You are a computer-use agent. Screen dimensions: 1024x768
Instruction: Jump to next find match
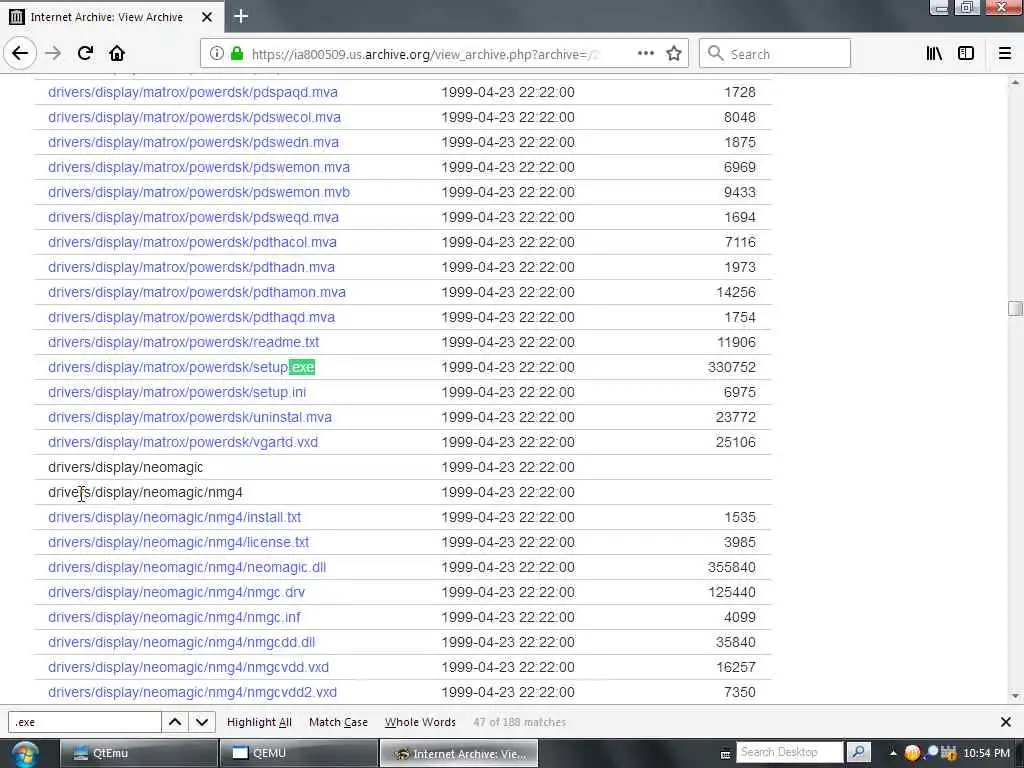202,722
